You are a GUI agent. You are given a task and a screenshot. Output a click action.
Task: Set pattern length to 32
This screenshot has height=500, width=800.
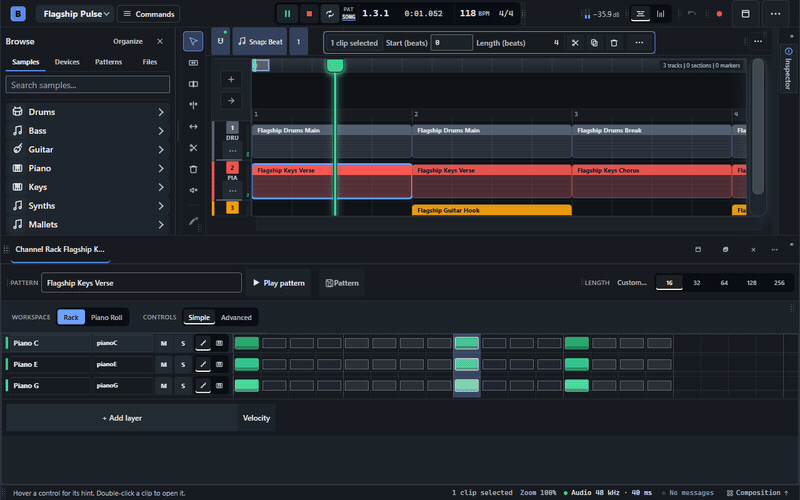[696, 283]
